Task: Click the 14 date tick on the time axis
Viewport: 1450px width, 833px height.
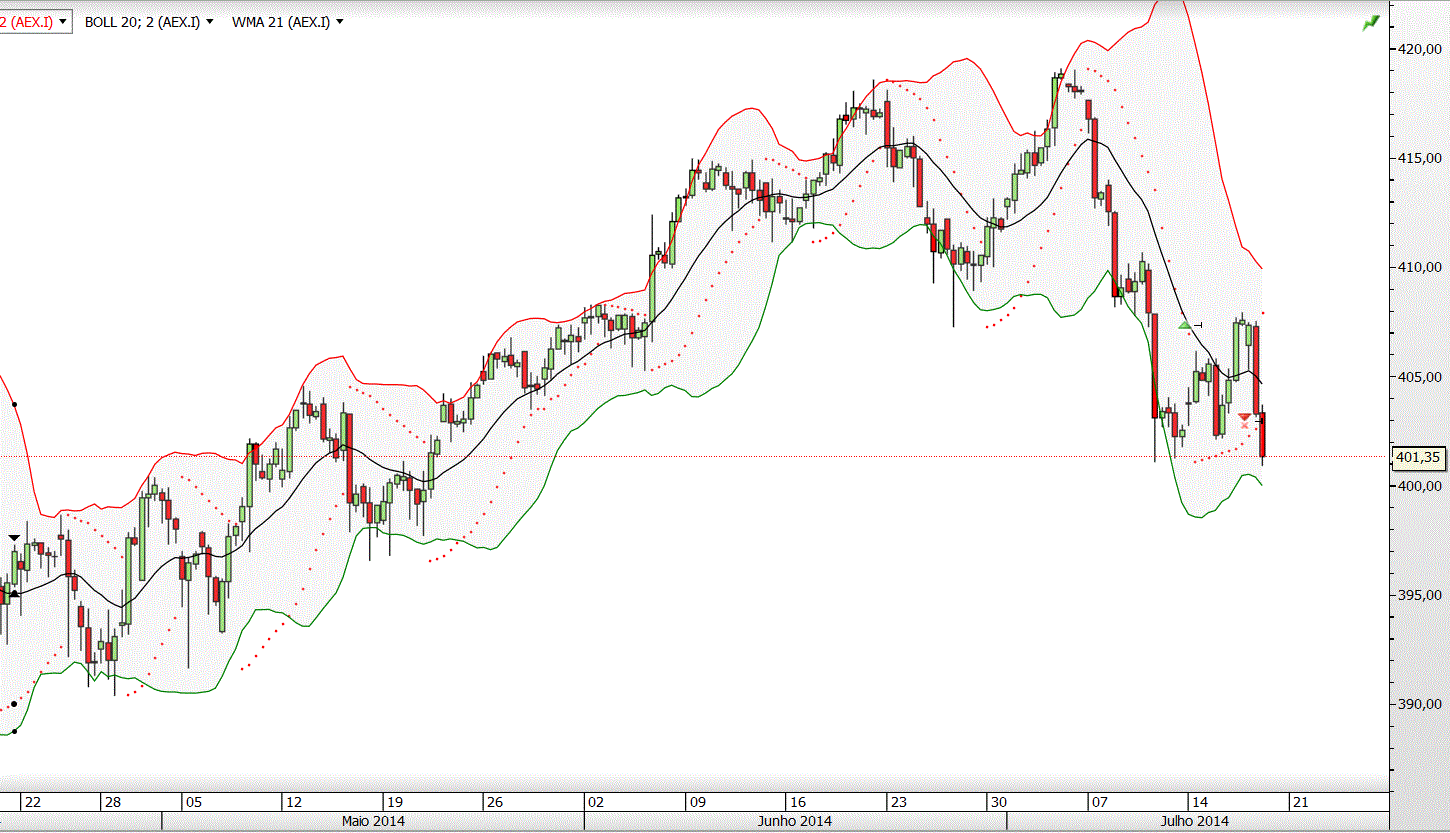Action: tap(1201, 802)
